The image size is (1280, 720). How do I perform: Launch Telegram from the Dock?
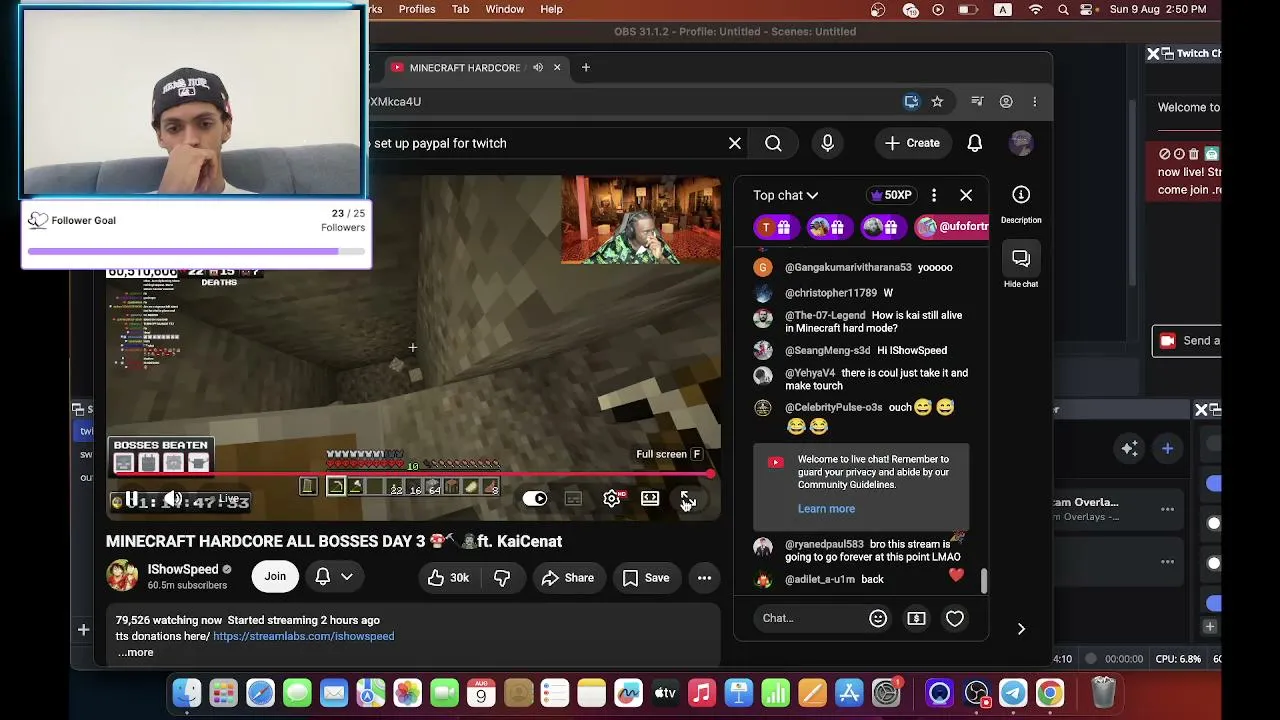pyautogui.click(x=1013, y=693)
